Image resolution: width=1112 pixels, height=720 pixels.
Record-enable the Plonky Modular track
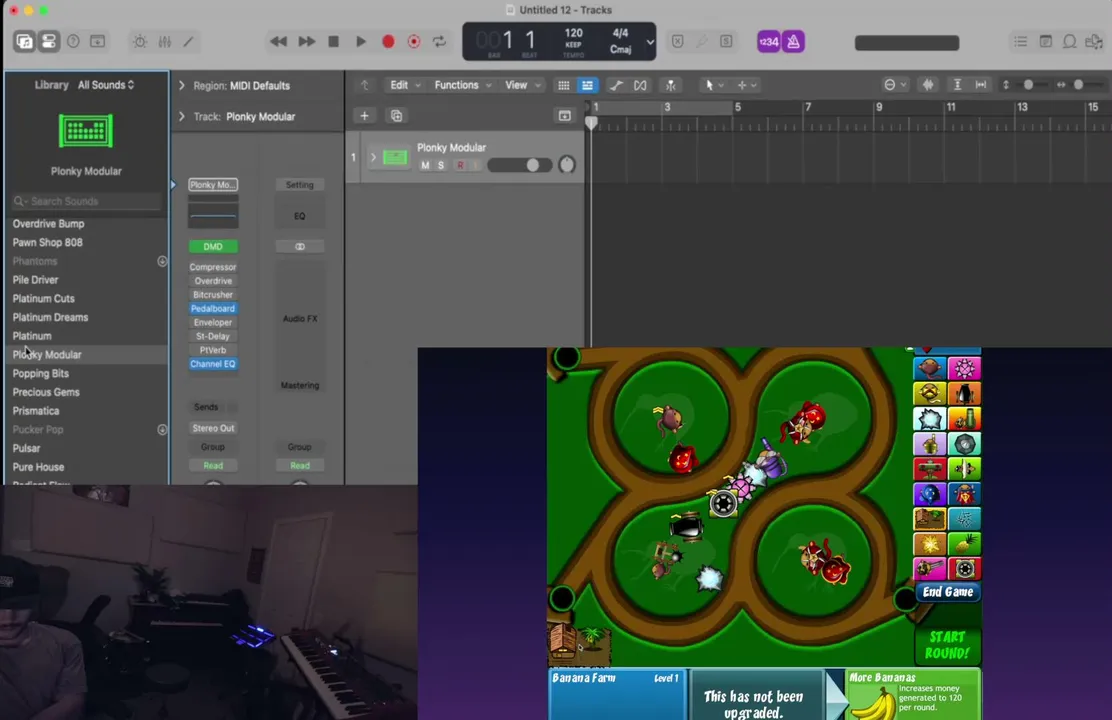tap(460, 165)
